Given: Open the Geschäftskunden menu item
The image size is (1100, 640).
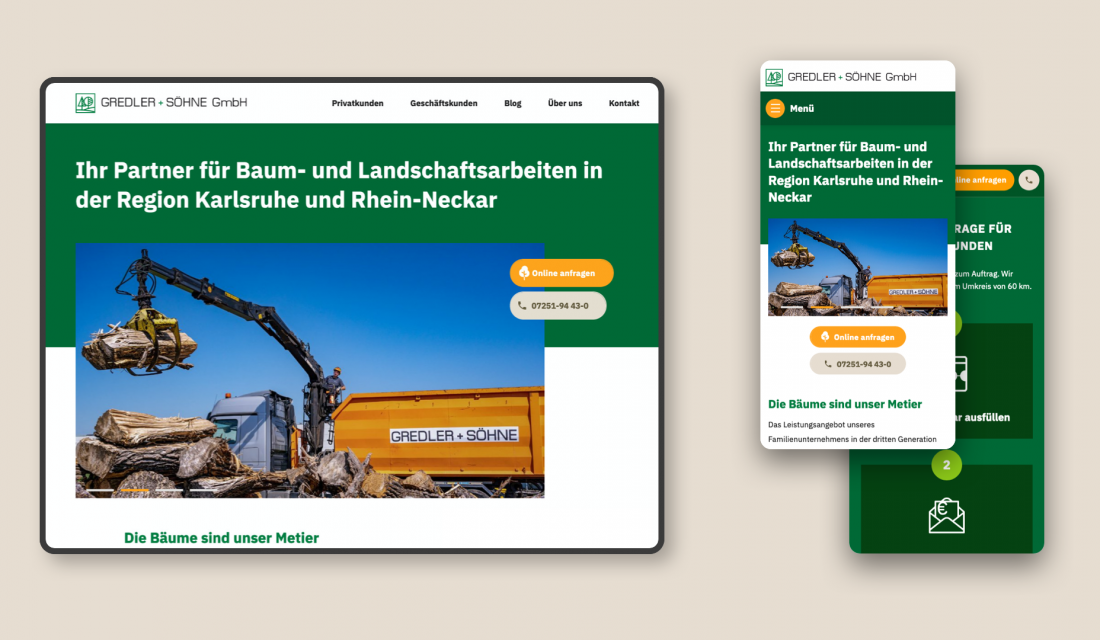Looking at the screenshot, I should point(443,103).
